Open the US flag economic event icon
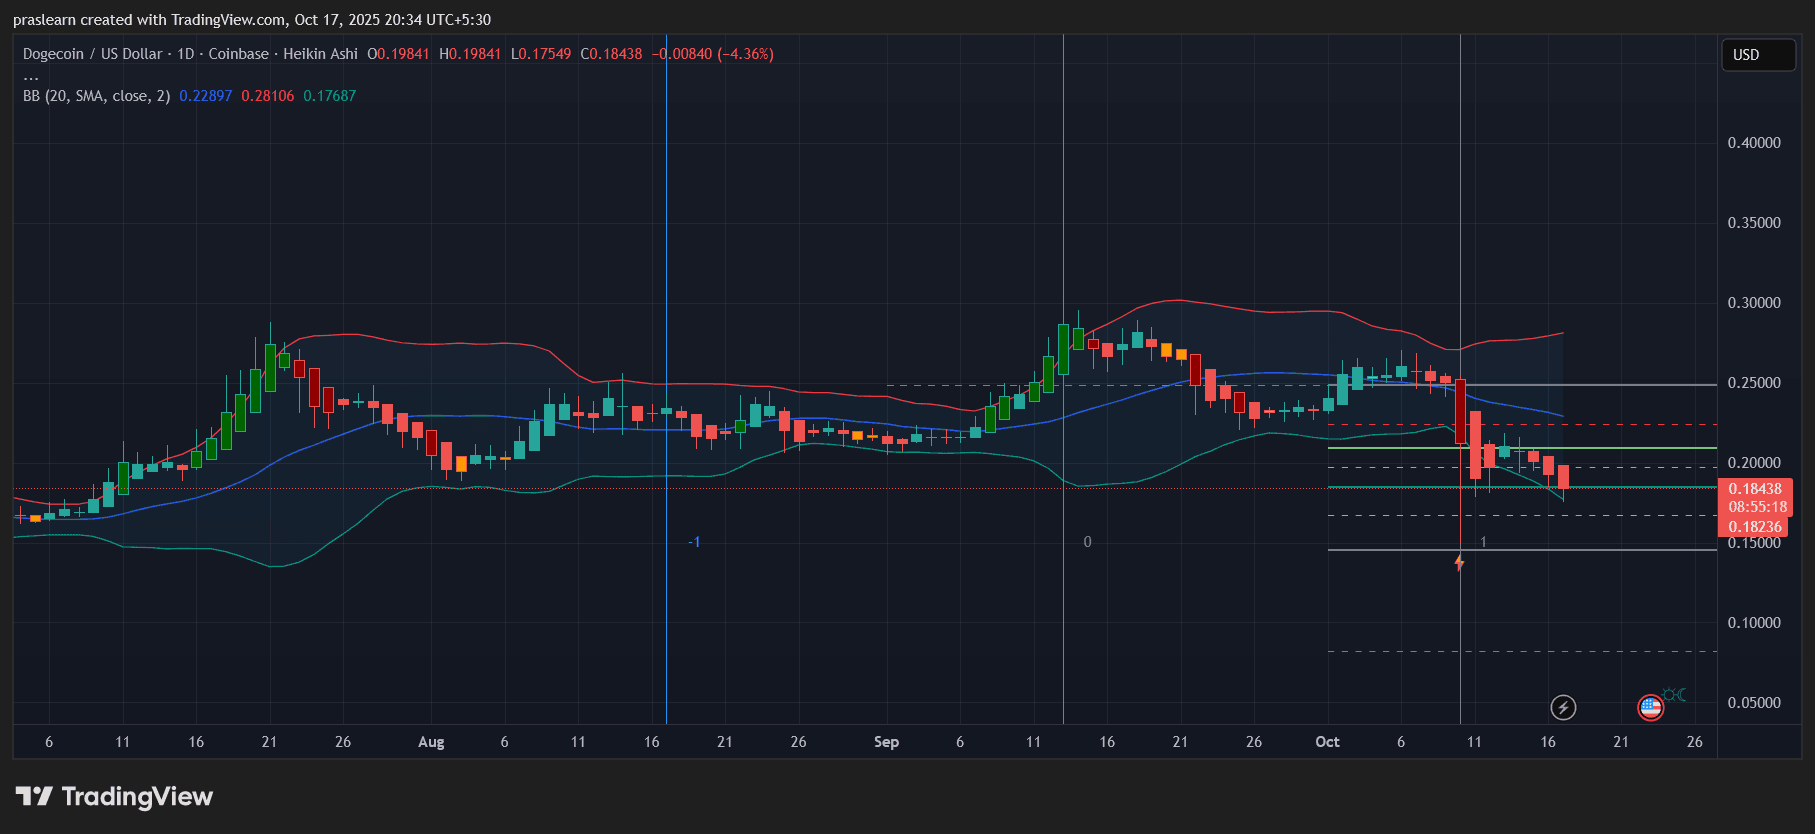Screen dimensions: 1815x834 (x=1650, y=708)
